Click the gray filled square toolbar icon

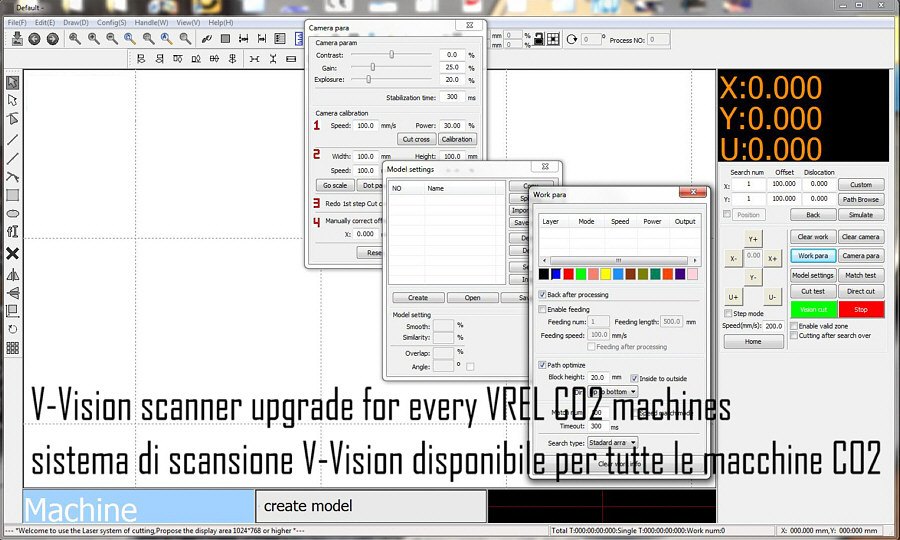[225, 39]
